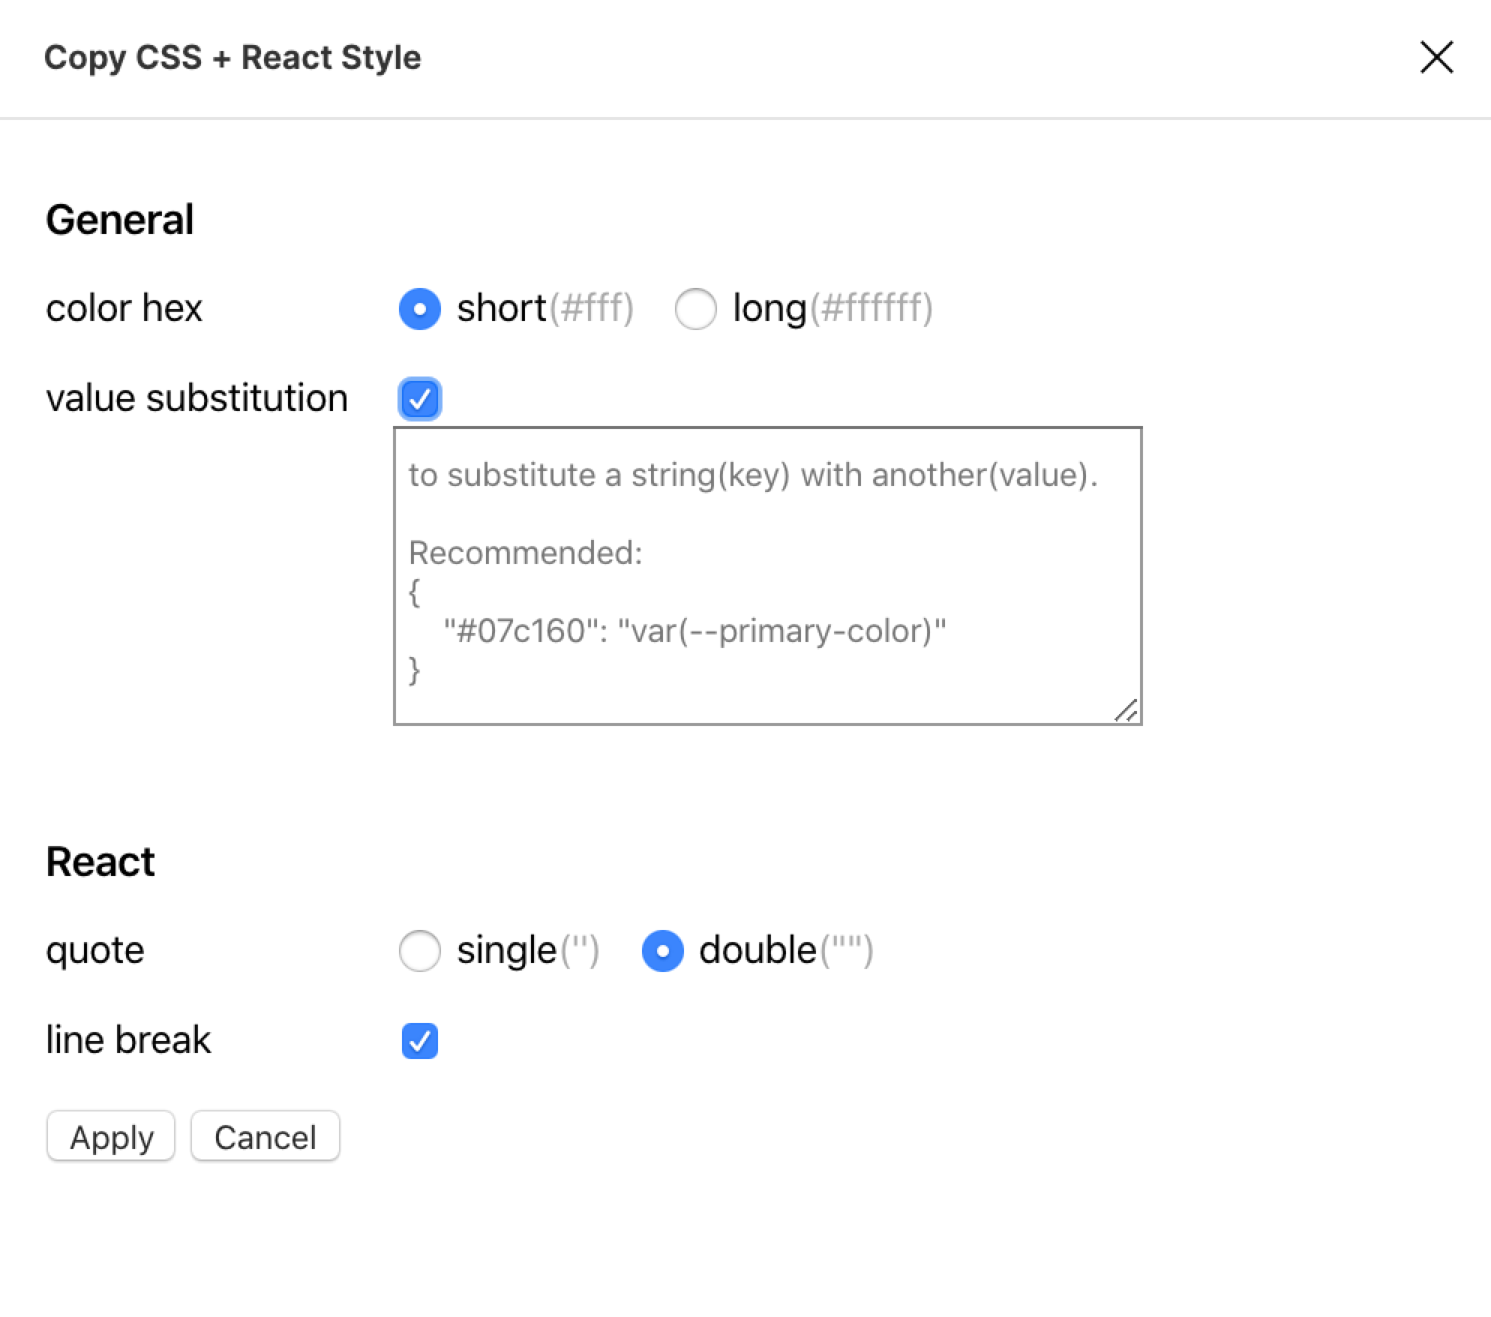The height and width of the screenshot is (1317, 1491).
Task: Click the "quote" label text
Action: (x=95, y=951)
